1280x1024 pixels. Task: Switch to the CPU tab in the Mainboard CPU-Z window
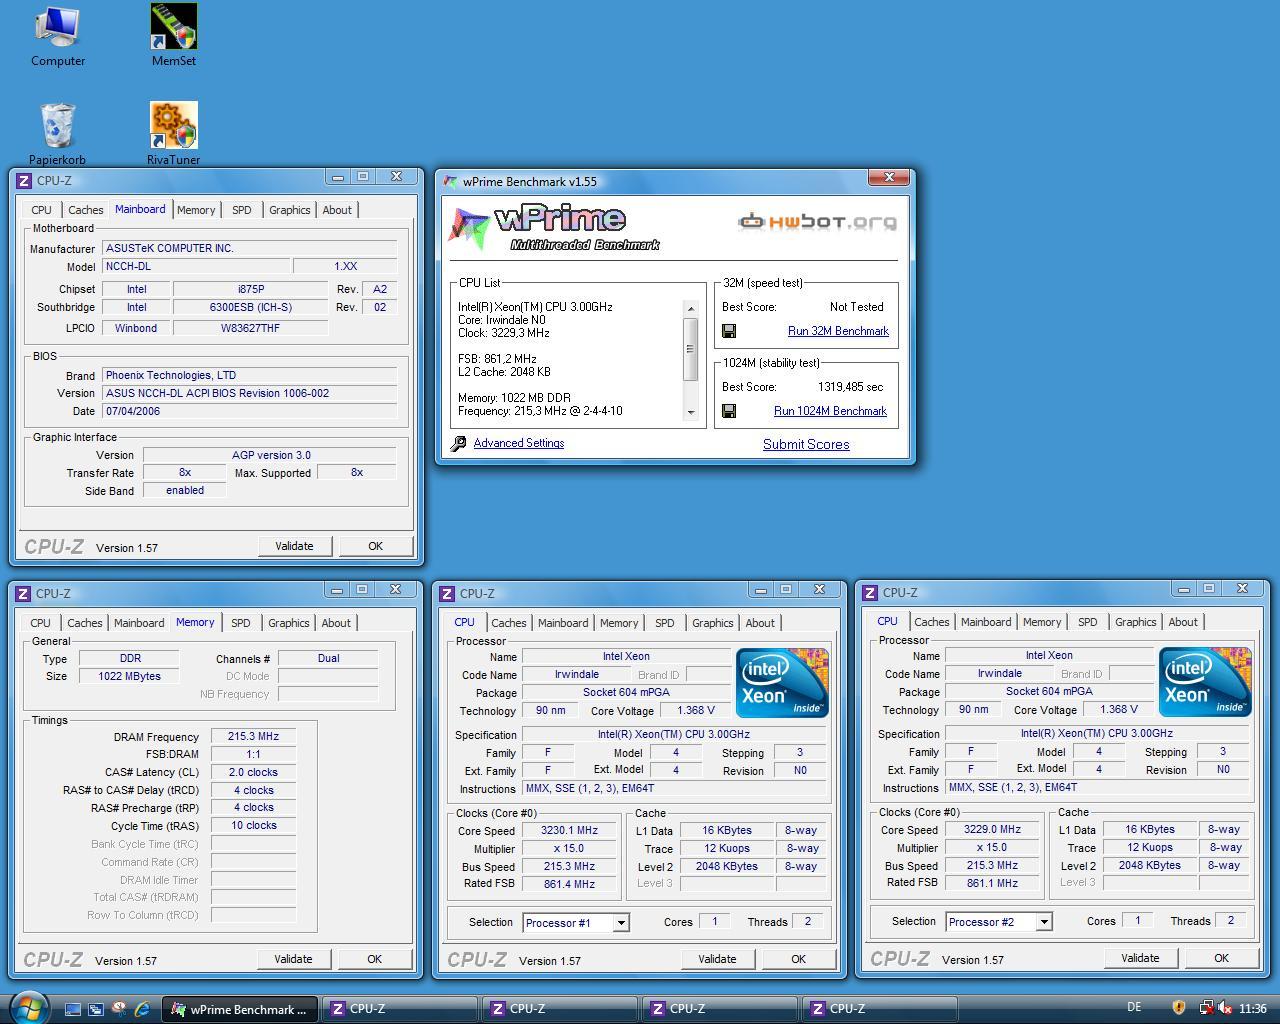tap(41, 210)
